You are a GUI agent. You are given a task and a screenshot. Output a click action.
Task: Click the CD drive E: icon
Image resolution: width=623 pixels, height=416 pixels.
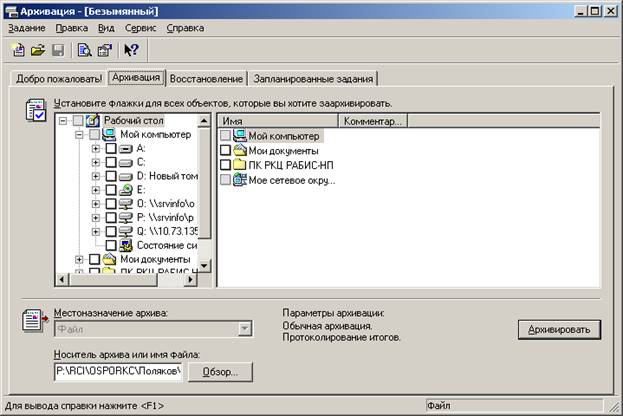126,190
